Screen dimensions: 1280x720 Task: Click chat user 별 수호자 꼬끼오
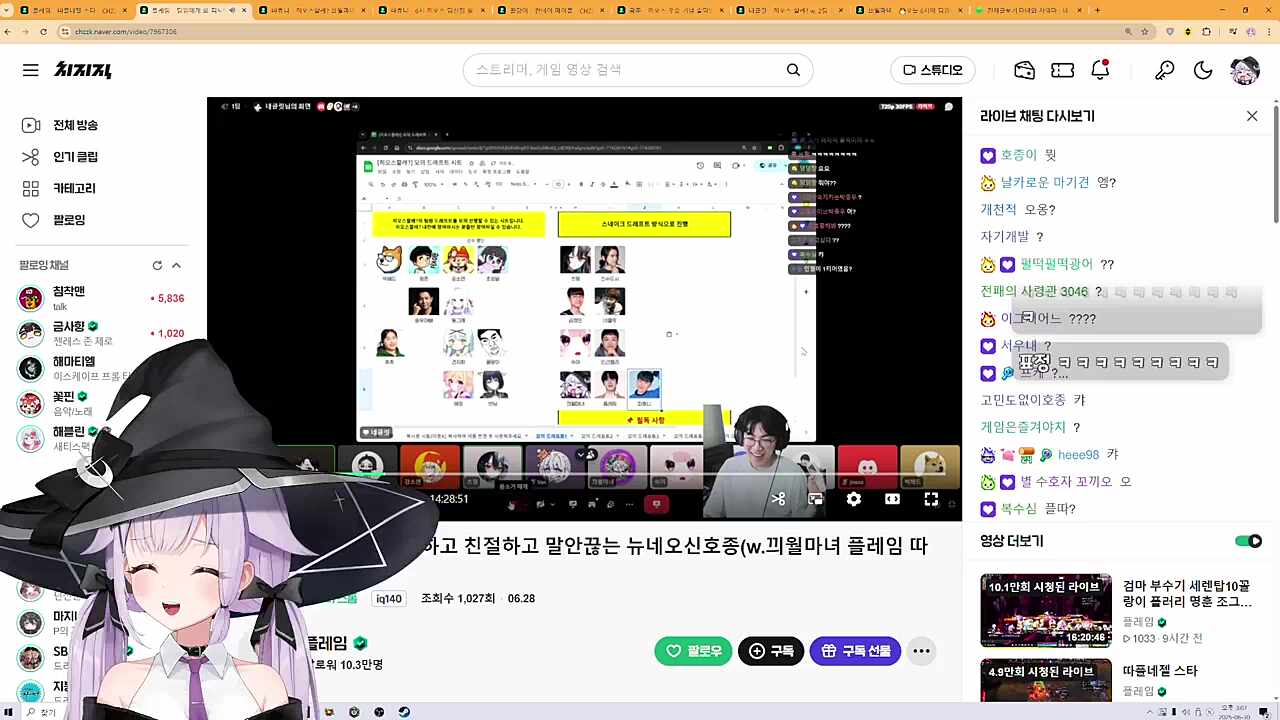coord(1066,482)
